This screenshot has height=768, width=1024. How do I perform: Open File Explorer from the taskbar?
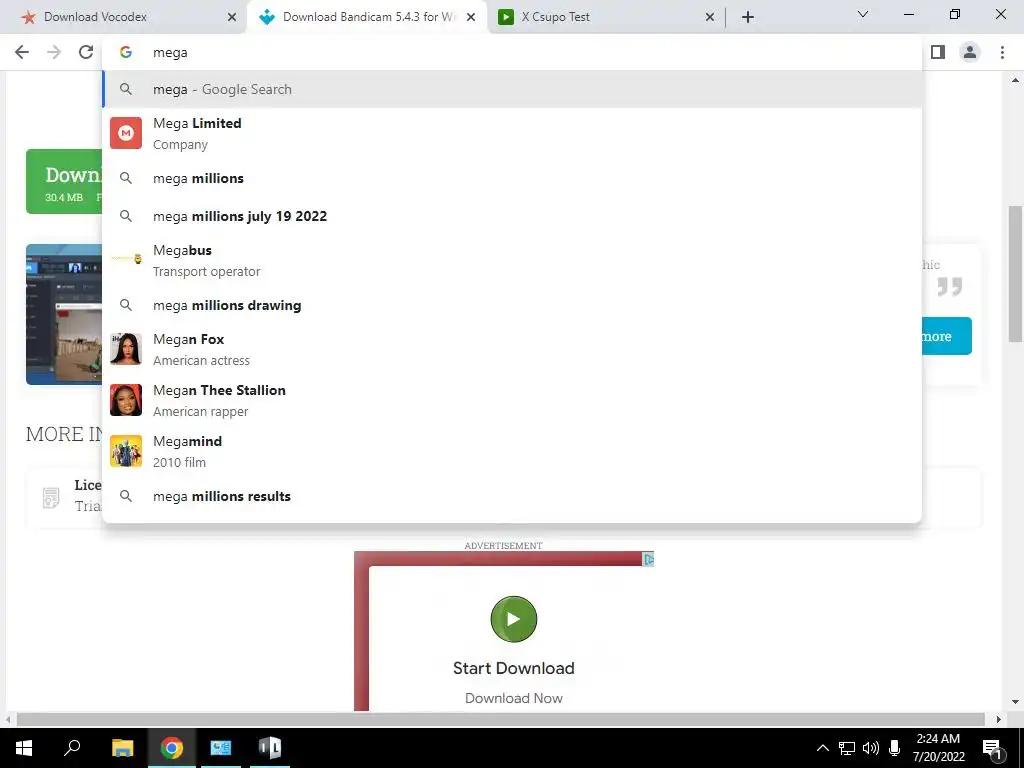point(122,748)
